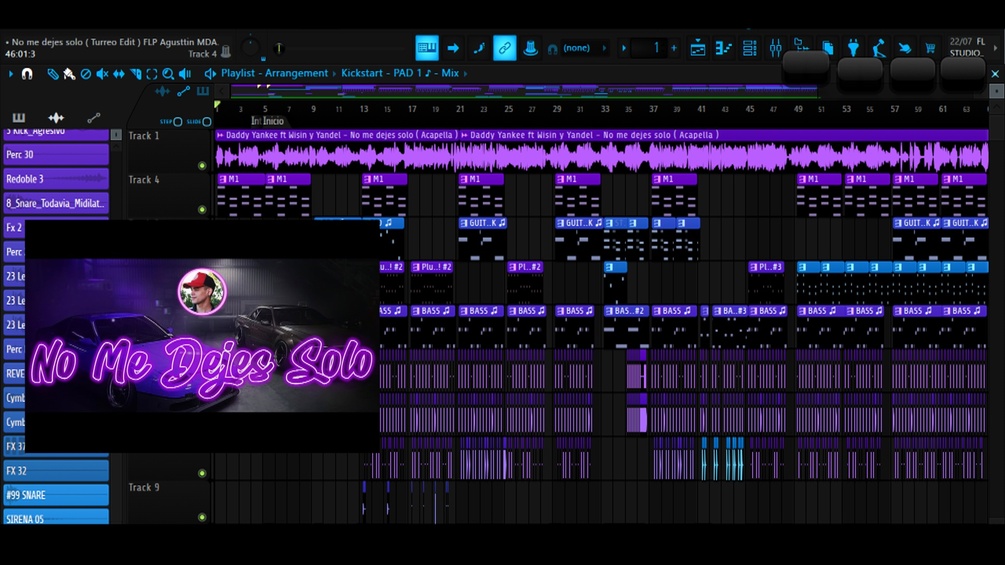Open the first Acapella clip's menu icon
The height and width of the screenshot is (565, 1005).
(220, 135)
